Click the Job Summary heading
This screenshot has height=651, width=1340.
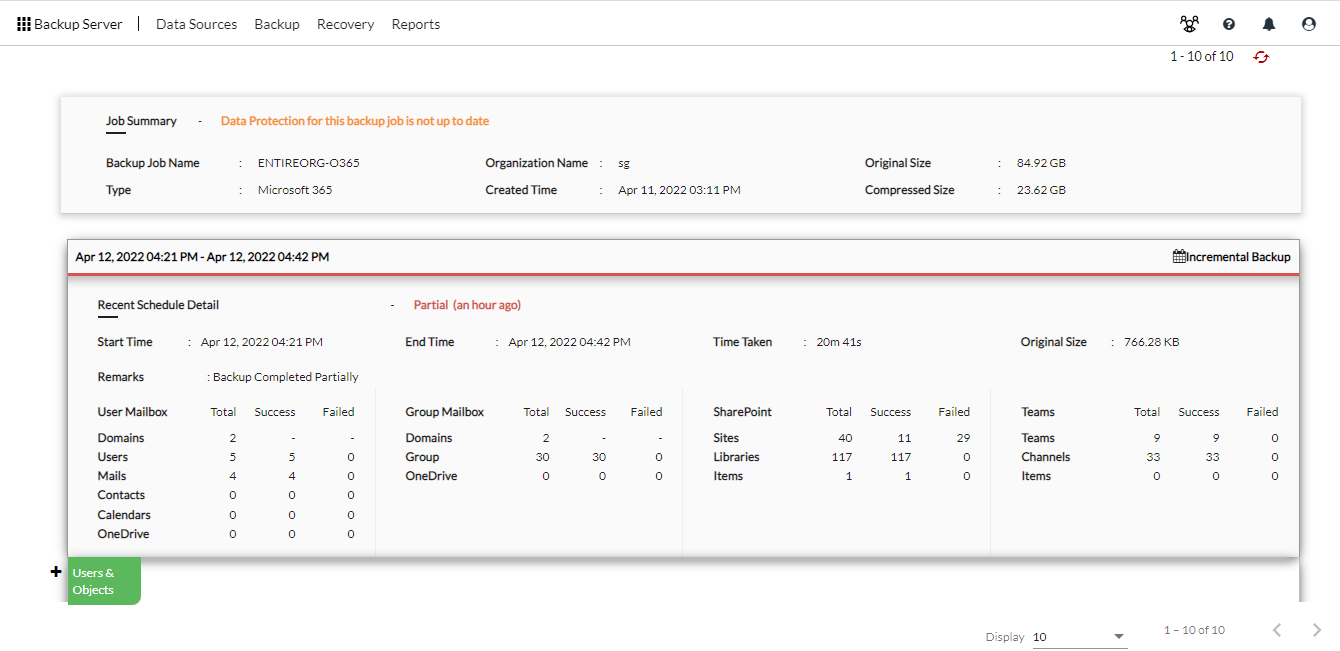[141, 121]
